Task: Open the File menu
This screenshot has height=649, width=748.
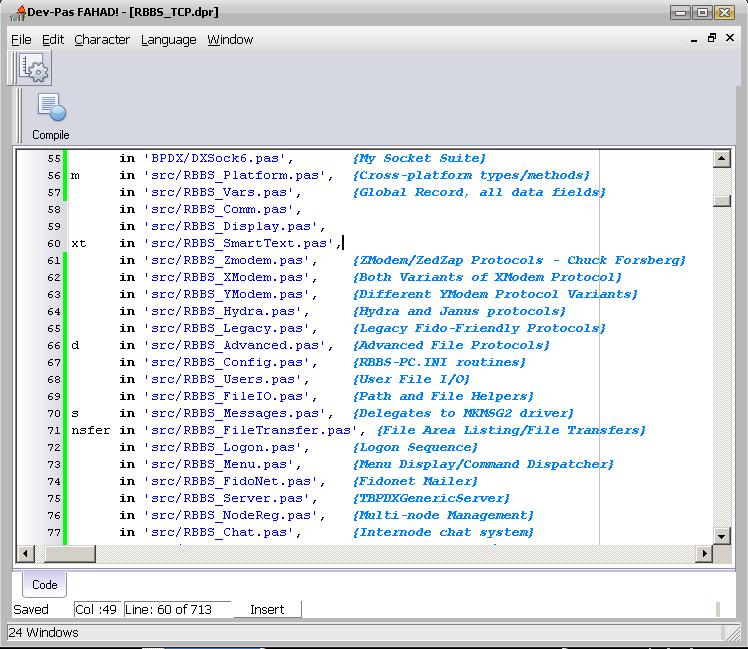Action: pos(21,40)
